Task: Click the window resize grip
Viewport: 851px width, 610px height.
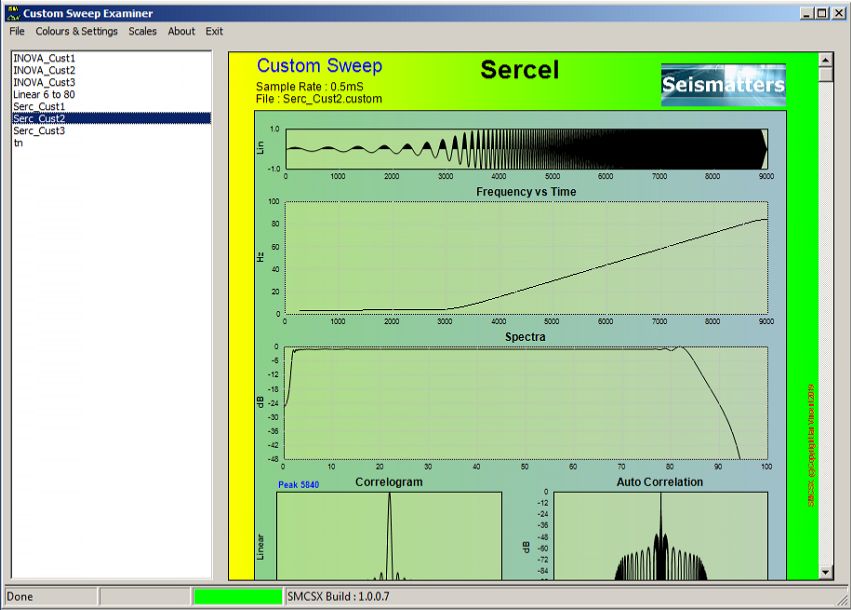Action: (x=843, y=599)
